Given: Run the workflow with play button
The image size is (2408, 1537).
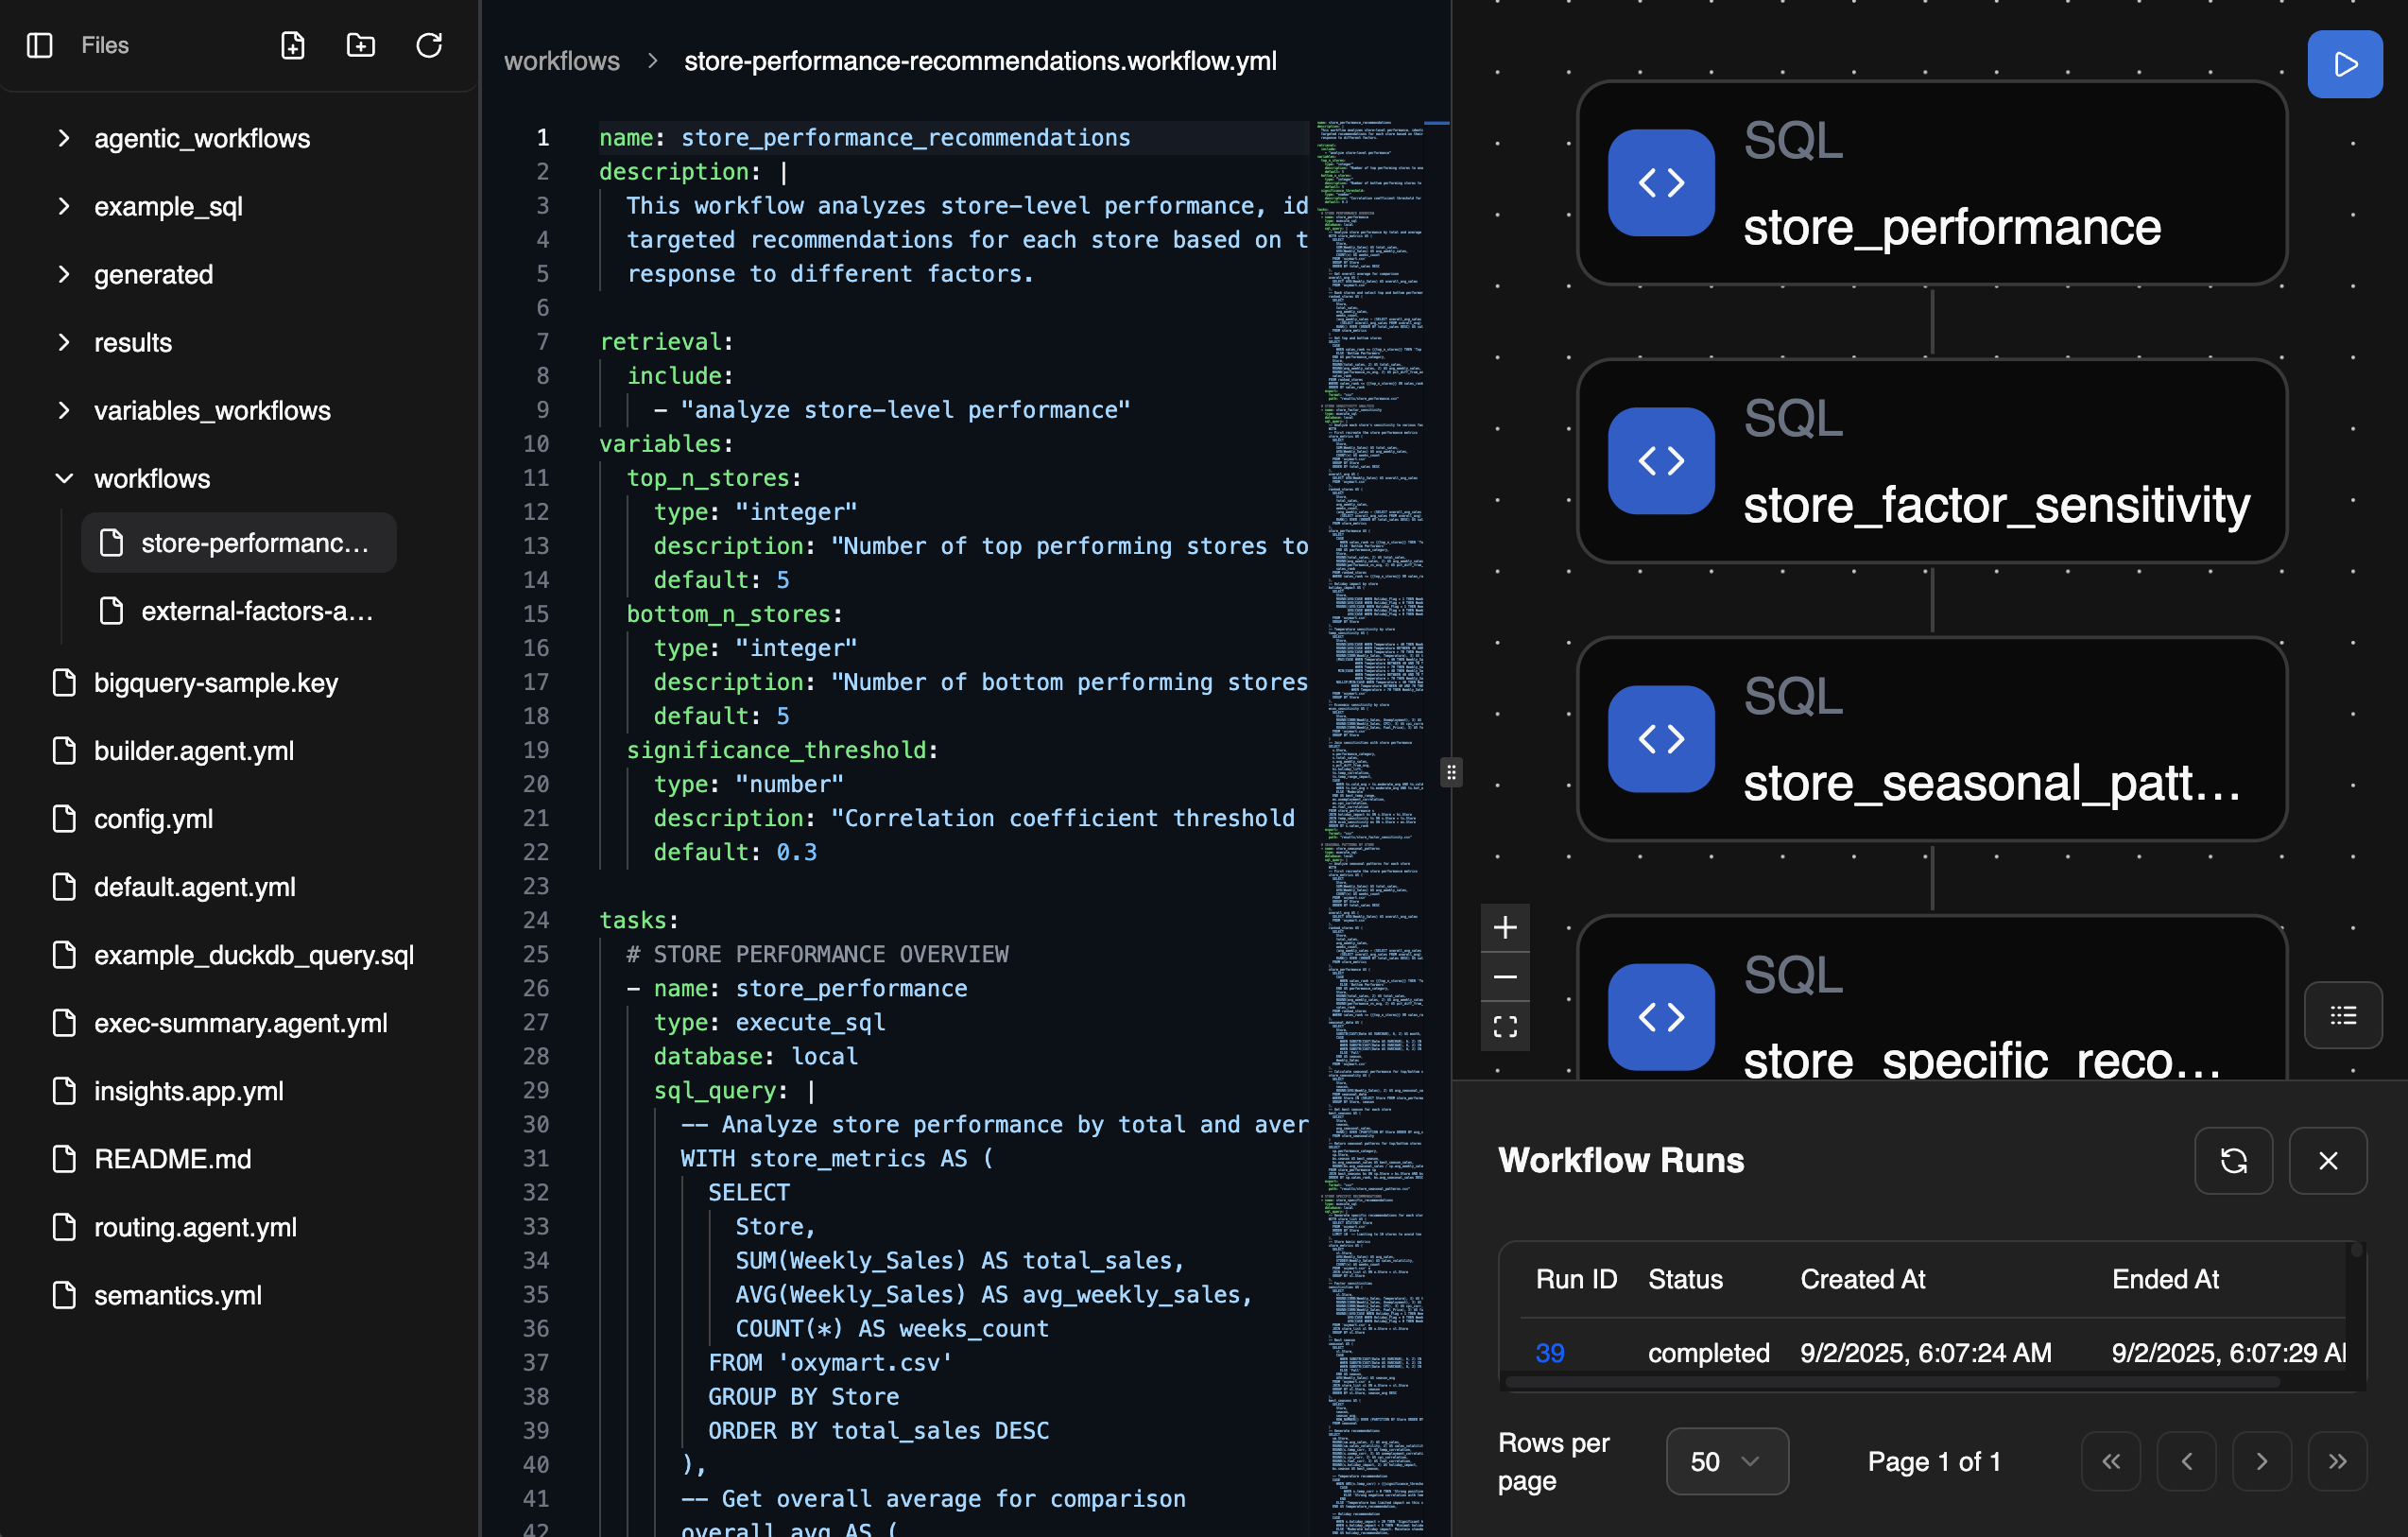Looking at the screenshot, I should [2344, 64].
